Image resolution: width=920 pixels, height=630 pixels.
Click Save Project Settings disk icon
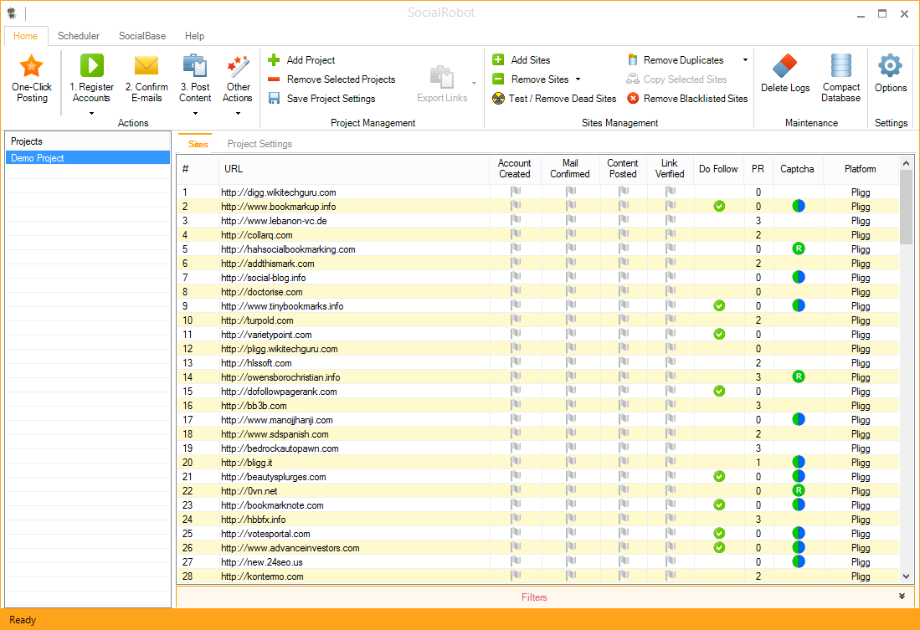click(x=274, y=99)
